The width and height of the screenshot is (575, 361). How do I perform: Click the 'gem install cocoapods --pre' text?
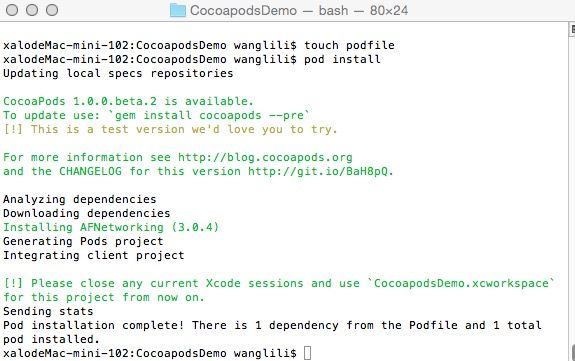(x=209, y=115)
